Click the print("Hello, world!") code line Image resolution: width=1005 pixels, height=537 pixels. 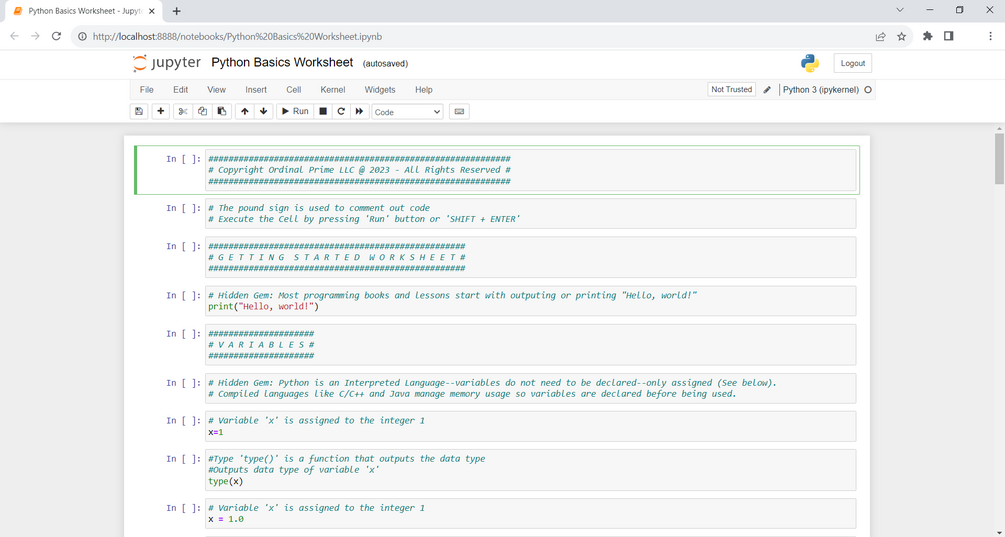[x=263, y=306]
